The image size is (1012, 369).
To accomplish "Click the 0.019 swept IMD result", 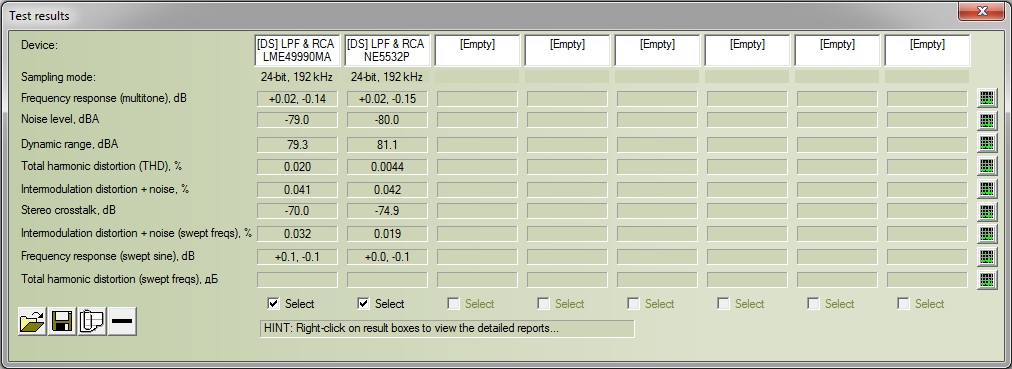I will pos(387,234).
